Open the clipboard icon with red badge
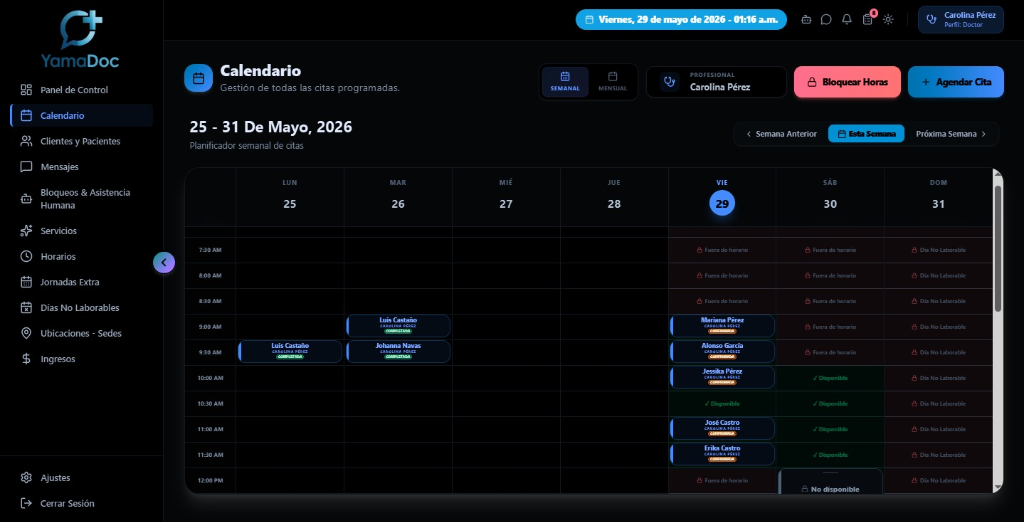 (x=868, y=20)
